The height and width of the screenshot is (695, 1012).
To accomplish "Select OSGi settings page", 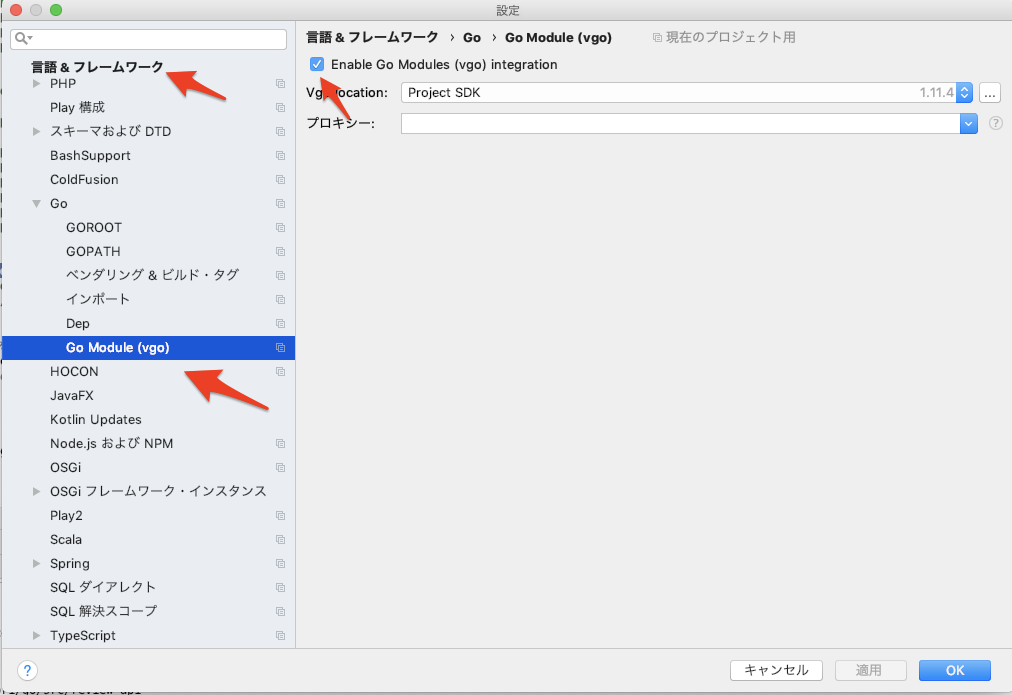I will [65, 467].
